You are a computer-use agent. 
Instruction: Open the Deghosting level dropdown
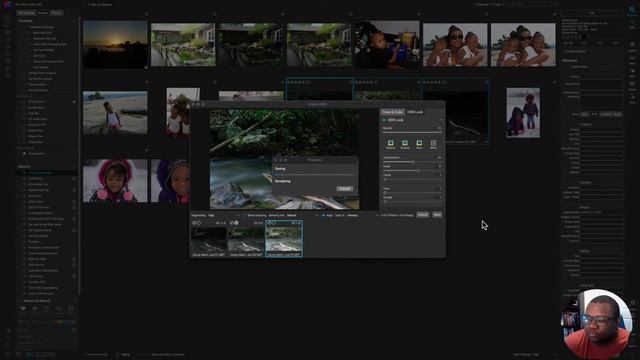[224, 215]
